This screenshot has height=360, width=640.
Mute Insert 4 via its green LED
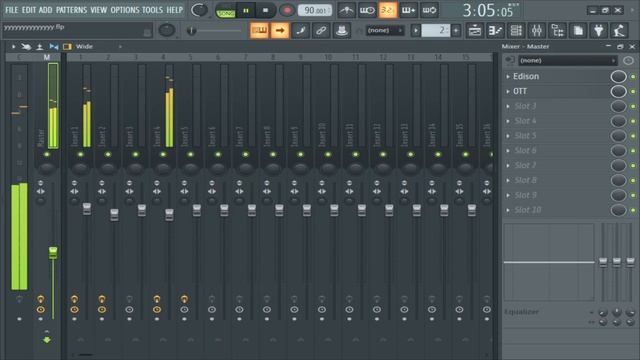(x=163, y=155)
